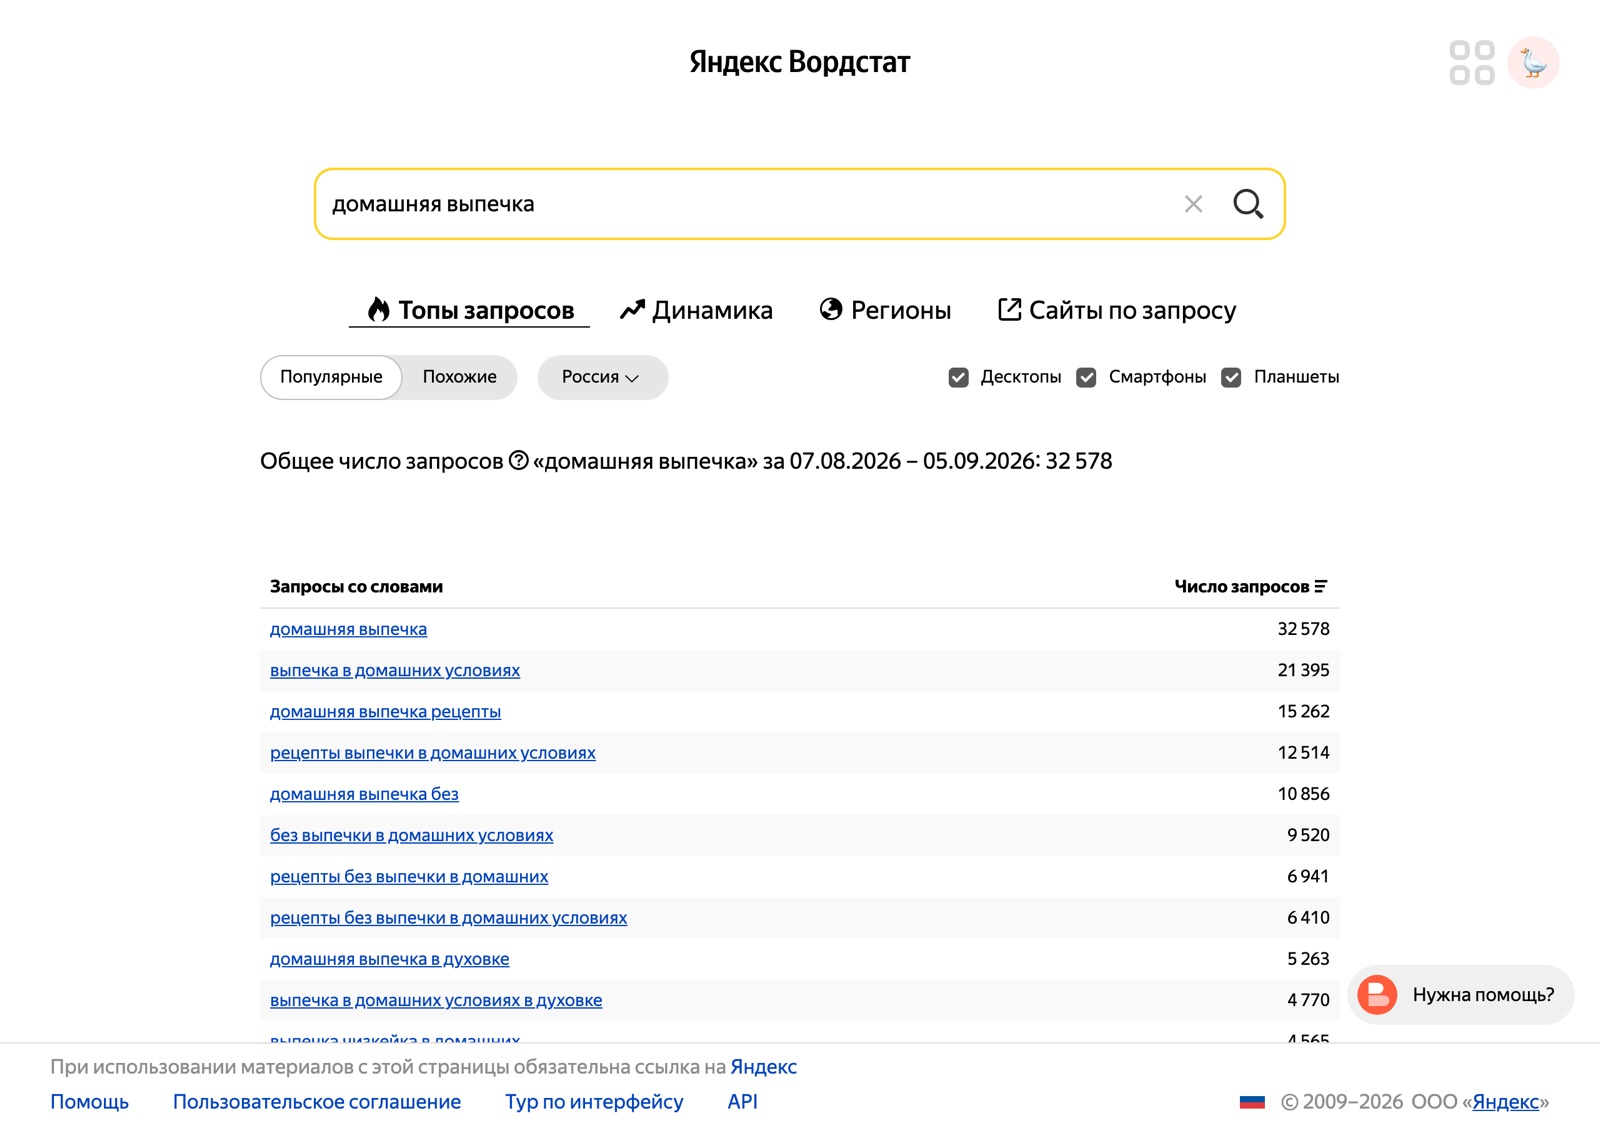Screen dimensions: 1600x1125
Task: Open the Yandex services grid icon
Action: (x=1472, y=63)
